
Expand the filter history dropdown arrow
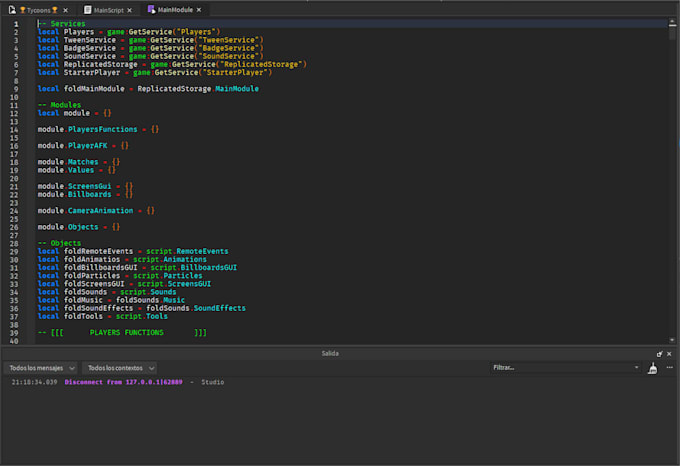tap(636, 368)
